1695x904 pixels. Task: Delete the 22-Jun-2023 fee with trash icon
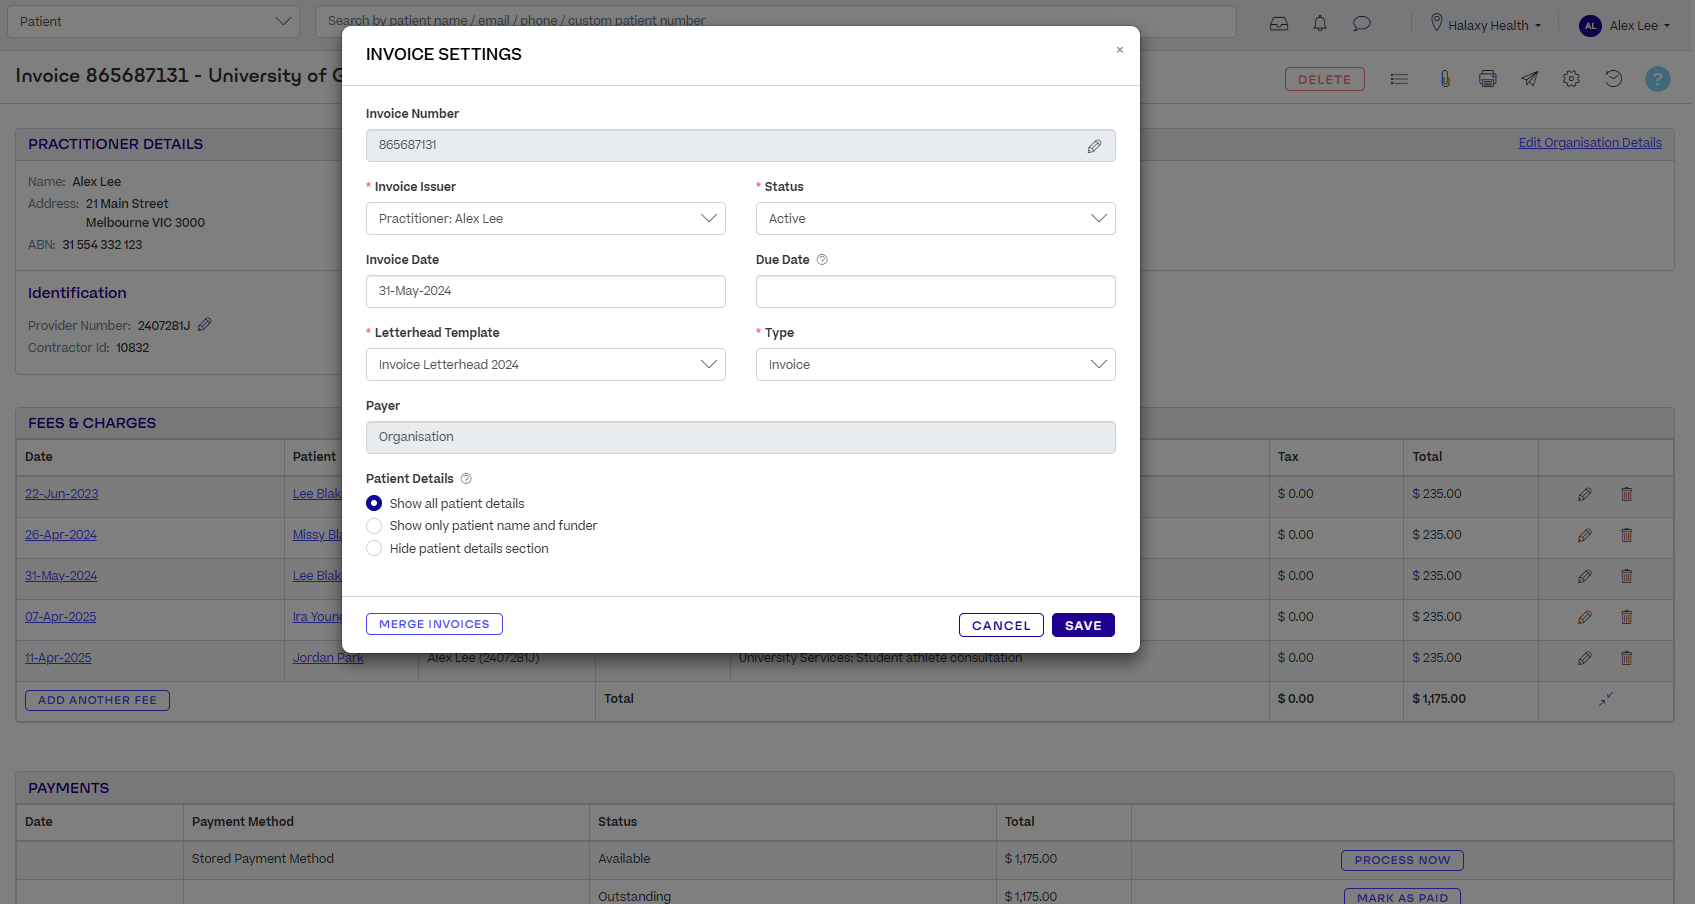coord(1626,494)
